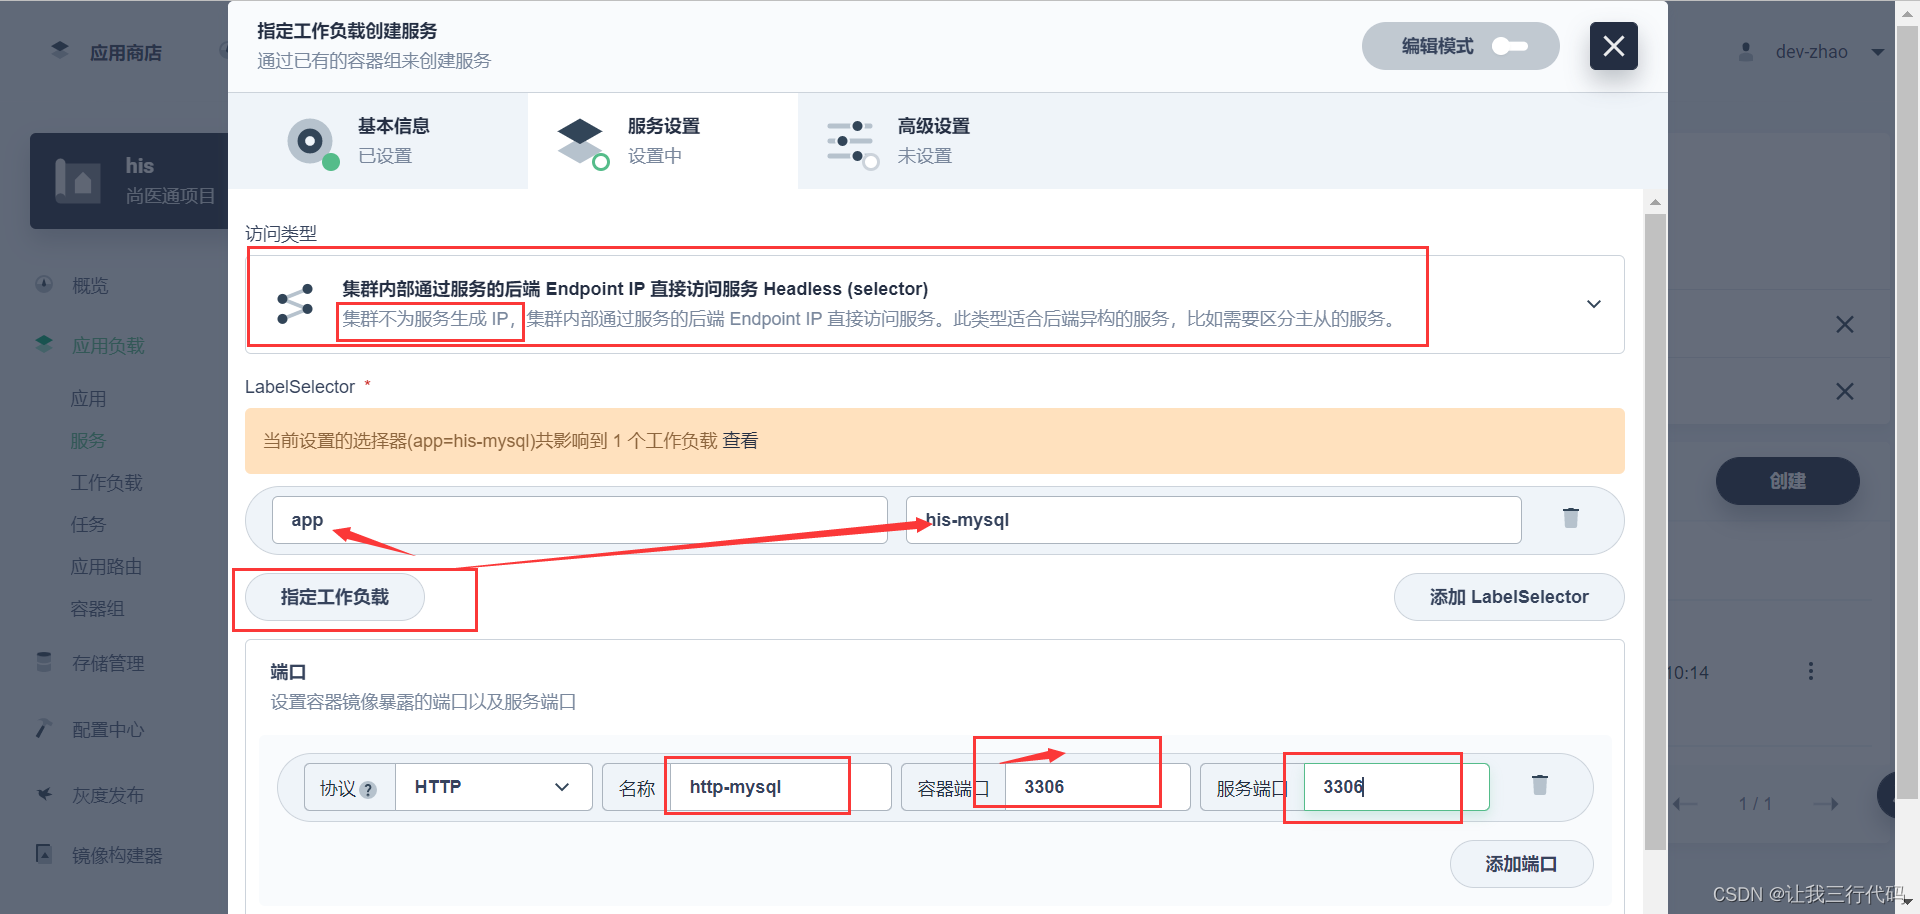Open 工作负载 sidebar item
1920x914 pixels.
(x=107, y=483)
